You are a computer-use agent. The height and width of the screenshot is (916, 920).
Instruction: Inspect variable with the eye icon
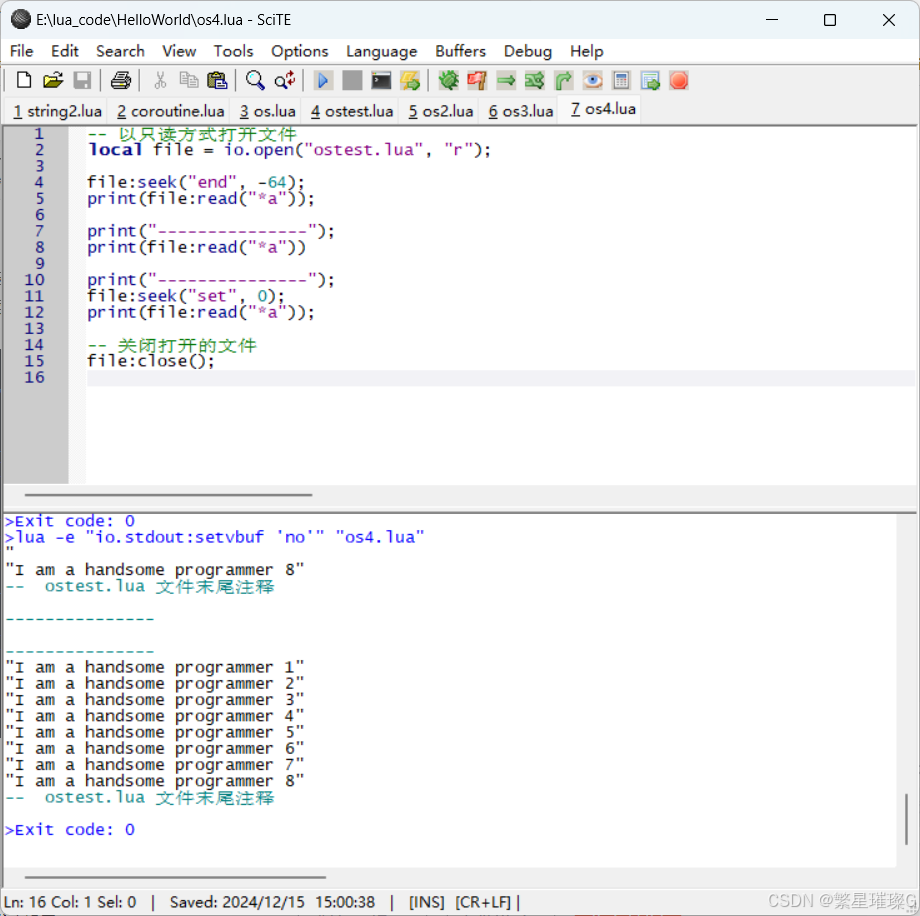point(593,80)
